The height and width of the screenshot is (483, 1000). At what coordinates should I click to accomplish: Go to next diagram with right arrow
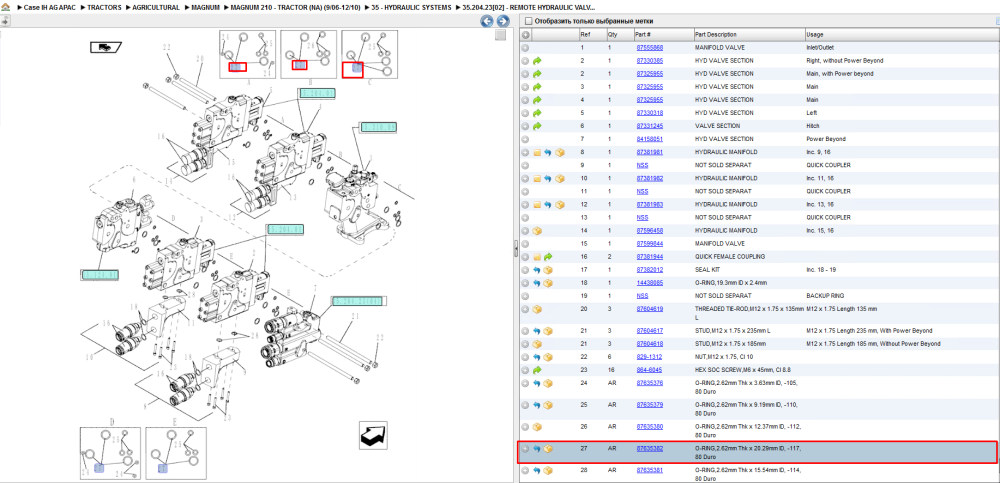coord(503,21)
